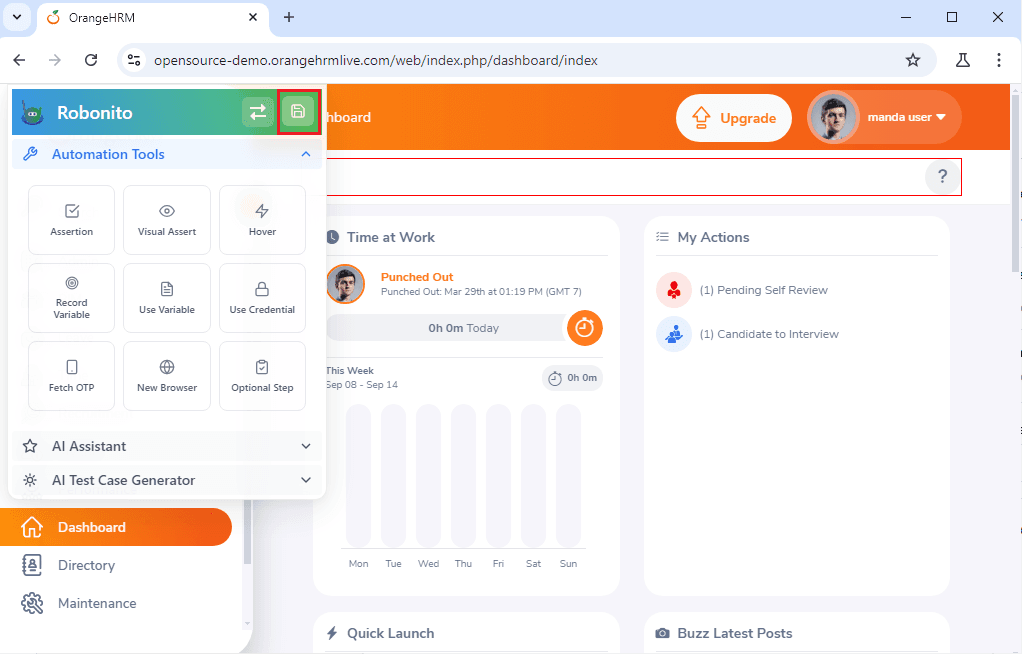Open Chrome three-dot menu
1022x654 pixels.
coord(999,60)
